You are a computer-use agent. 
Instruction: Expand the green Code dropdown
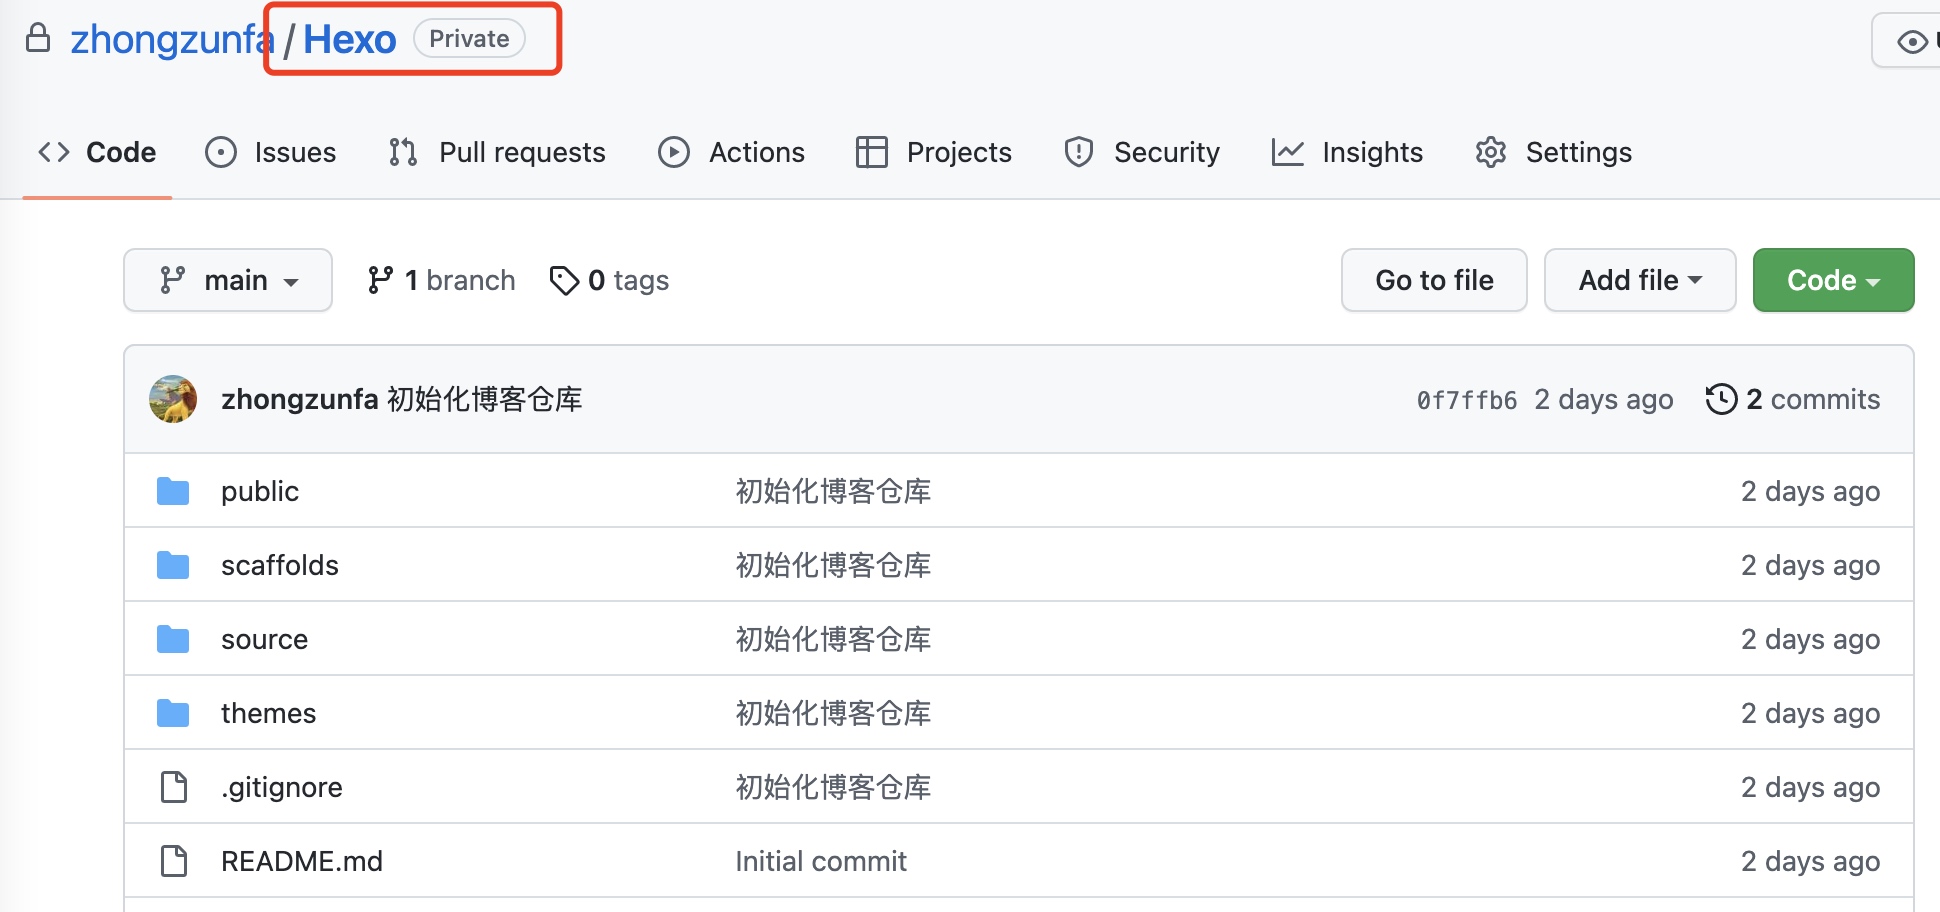1832,281
